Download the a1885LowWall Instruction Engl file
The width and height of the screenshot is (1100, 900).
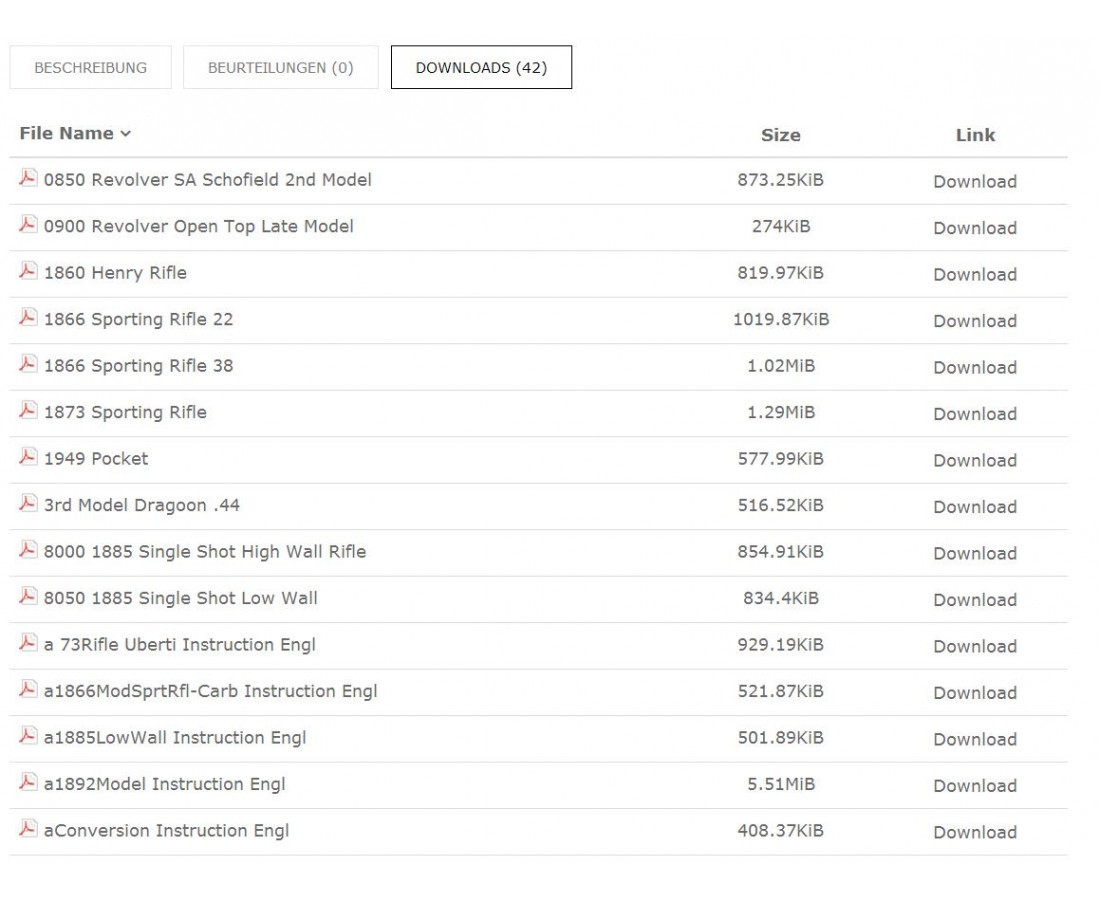[974, 739]
